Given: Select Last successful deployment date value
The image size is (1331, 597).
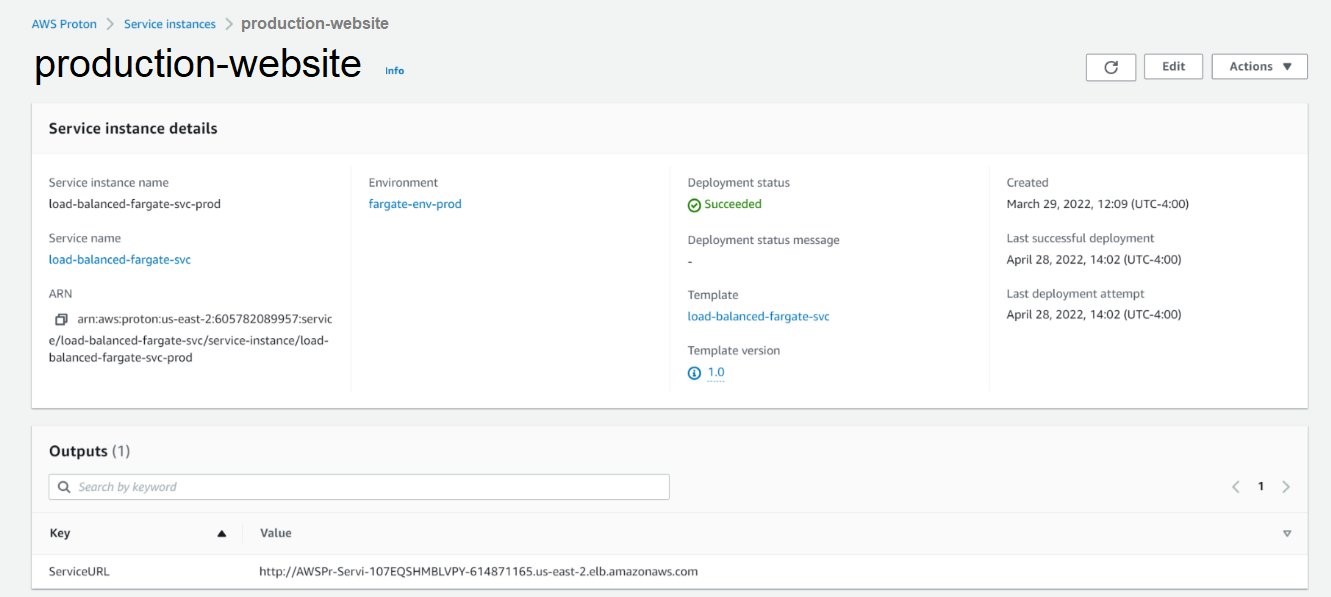Looking at the screenshot, I should (1094, 260).
